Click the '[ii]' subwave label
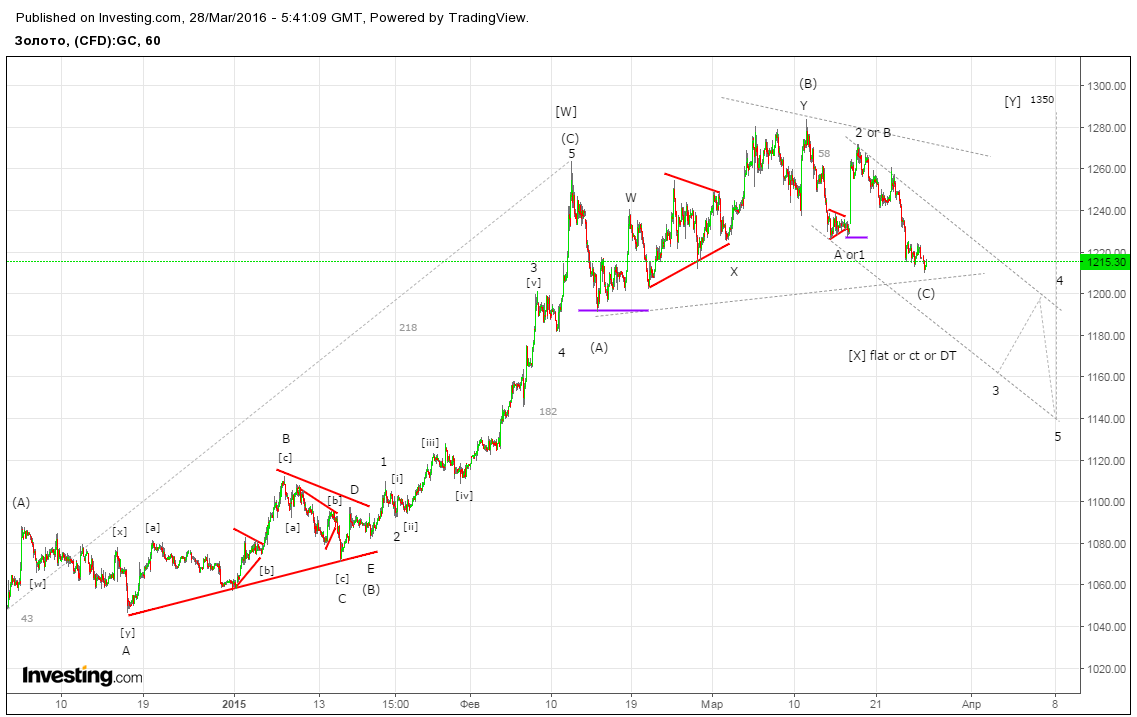Screen dimensions: 1137x717 411,527
